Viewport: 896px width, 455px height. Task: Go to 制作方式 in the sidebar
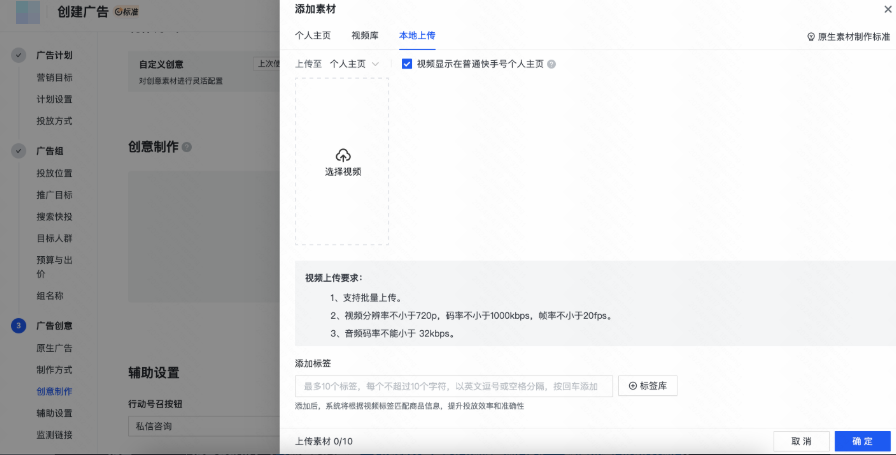(x=54, y=370)
